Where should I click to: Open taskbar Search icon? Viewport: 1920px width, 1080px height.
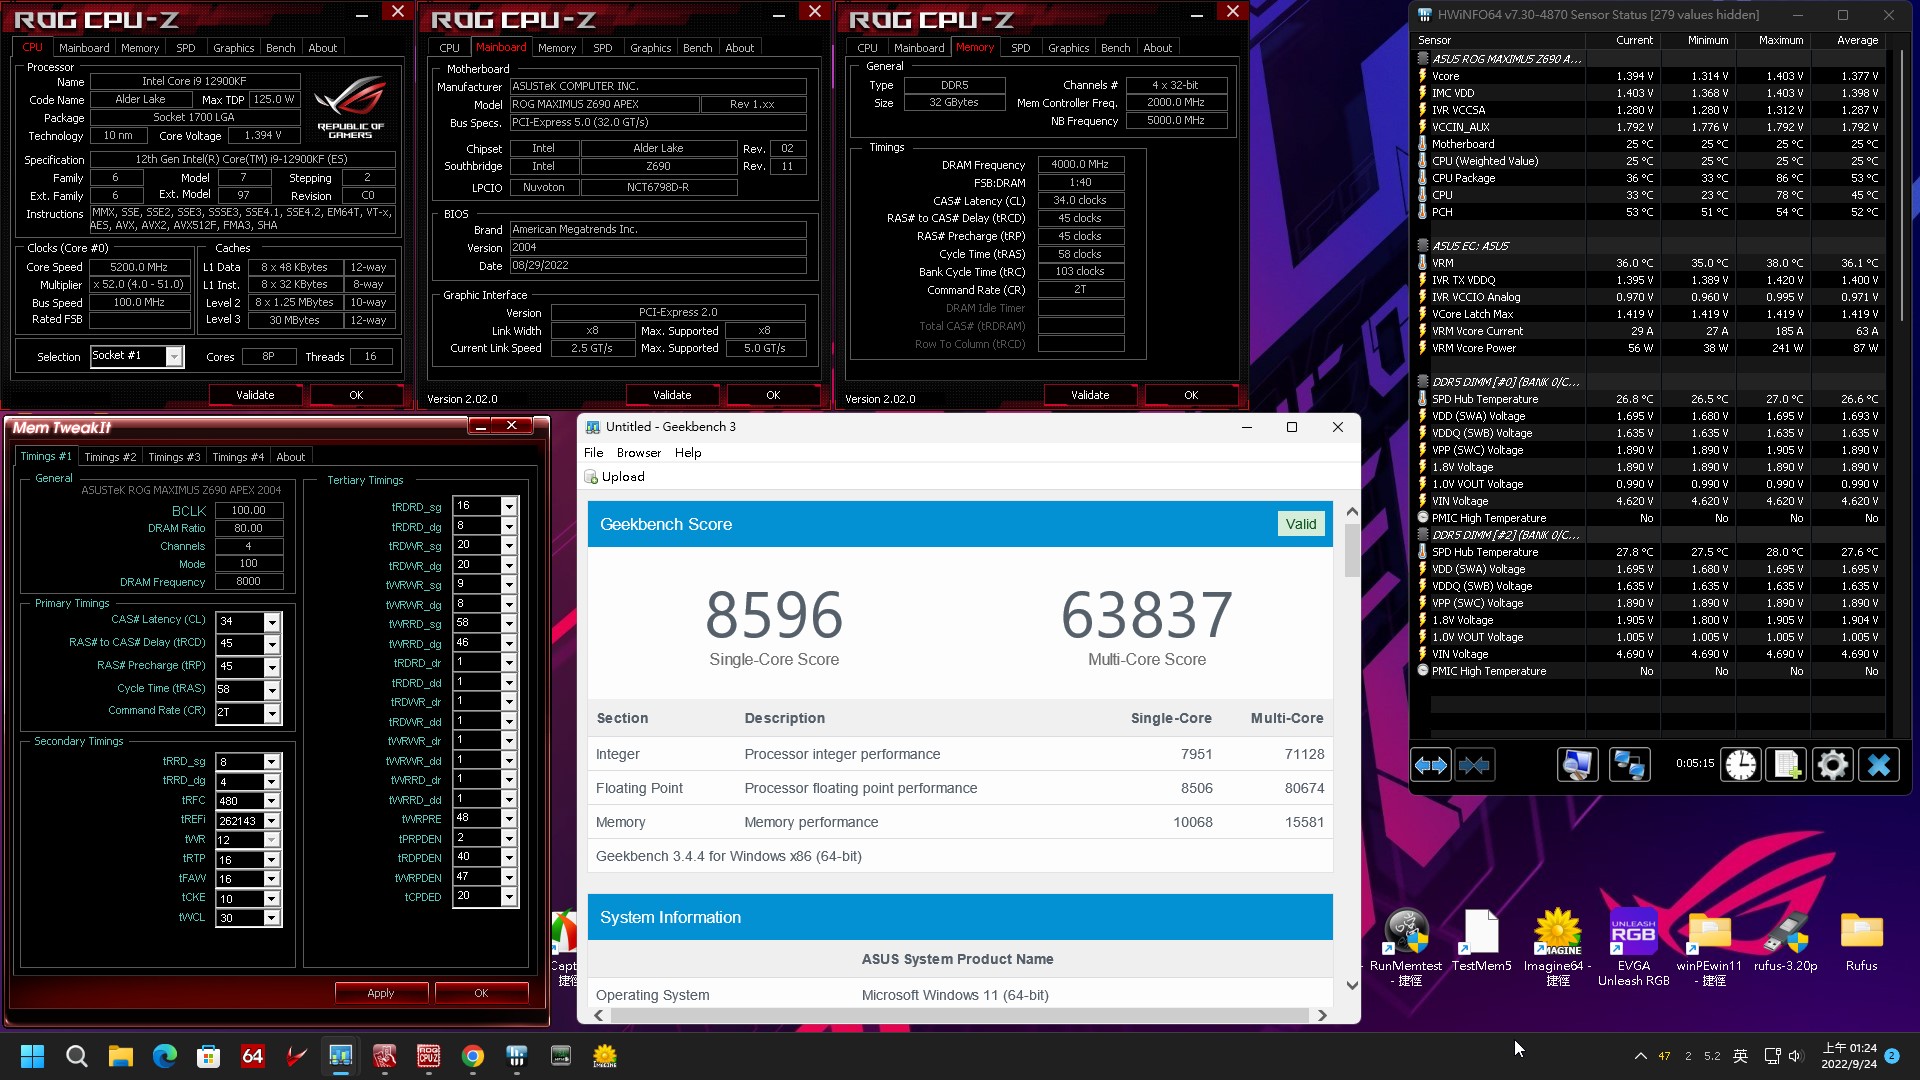77,1056
